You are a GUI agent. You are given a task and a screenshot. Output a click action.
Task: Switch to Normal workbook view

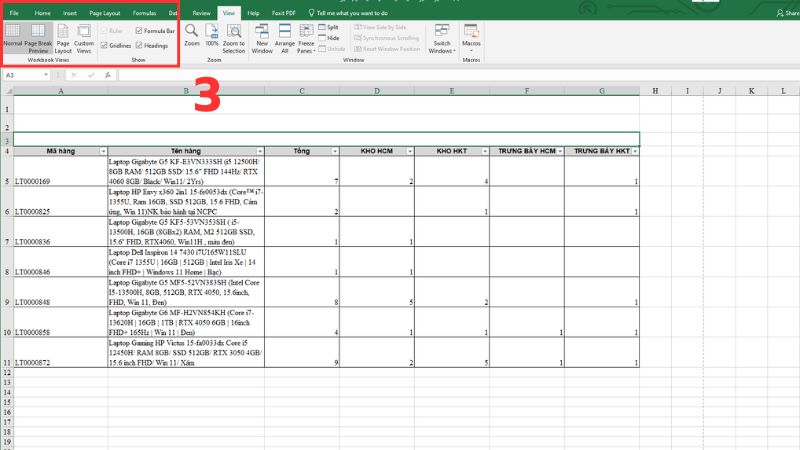pyautogui.click(x=13, y=37)
